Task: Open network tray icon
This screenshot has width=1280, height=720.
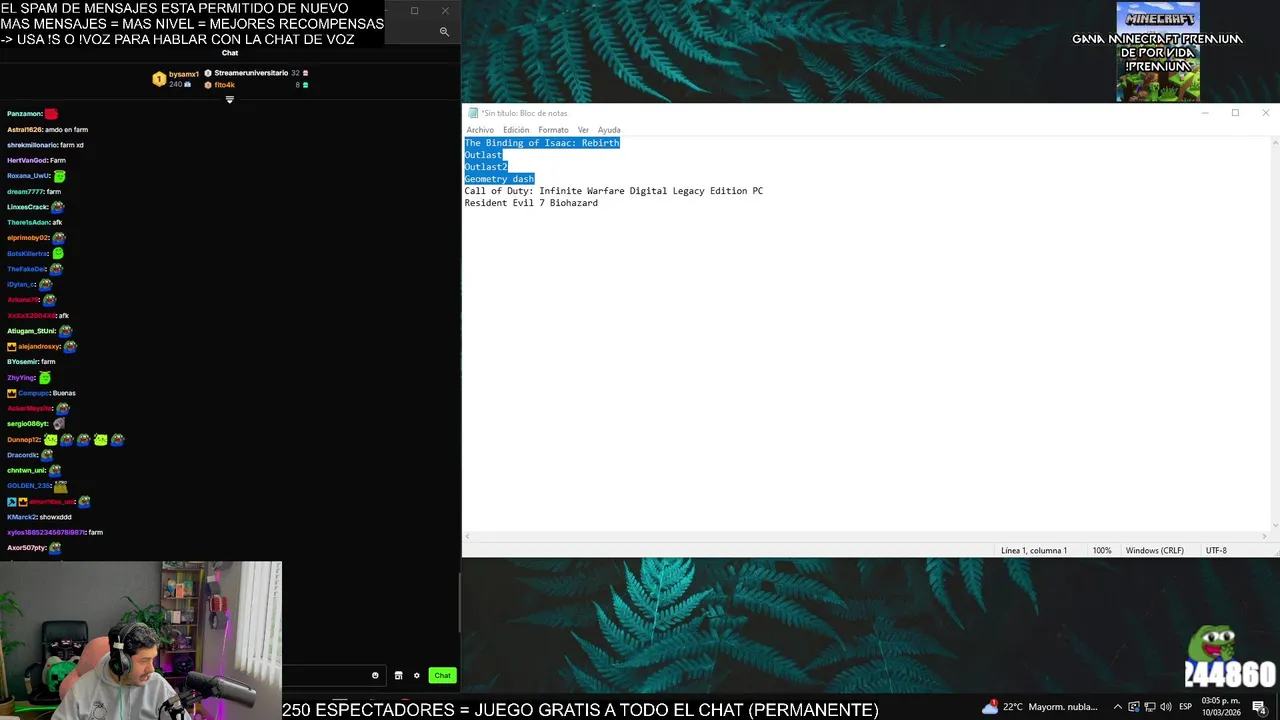Action: (1150, 707)
